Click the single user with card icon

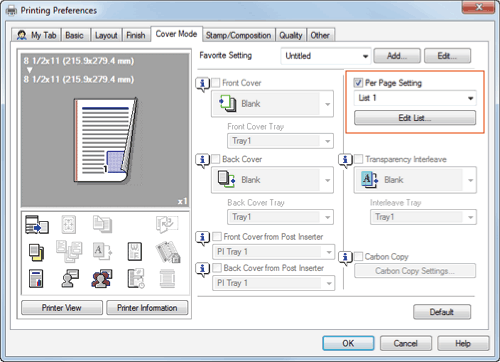click(x=70, y=279)
